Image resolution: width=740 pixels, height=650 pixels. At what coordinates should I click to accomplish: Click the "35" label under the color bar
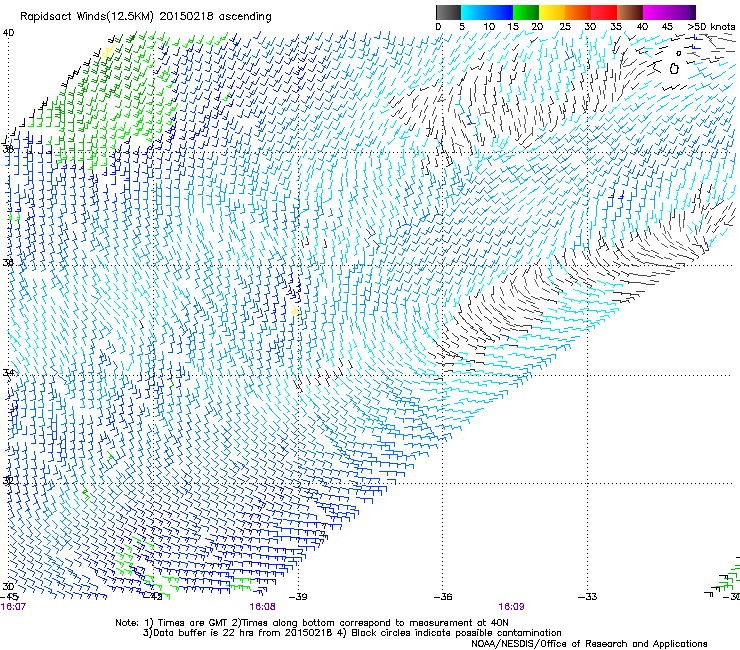(616, 27)
